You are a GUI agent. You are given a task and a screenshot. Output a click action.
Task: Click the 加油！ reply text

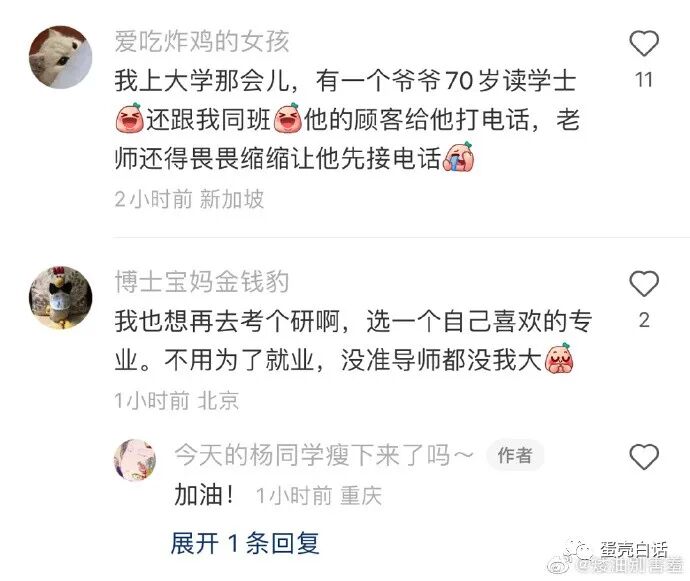pyautogui.click(x=204, y=495)
